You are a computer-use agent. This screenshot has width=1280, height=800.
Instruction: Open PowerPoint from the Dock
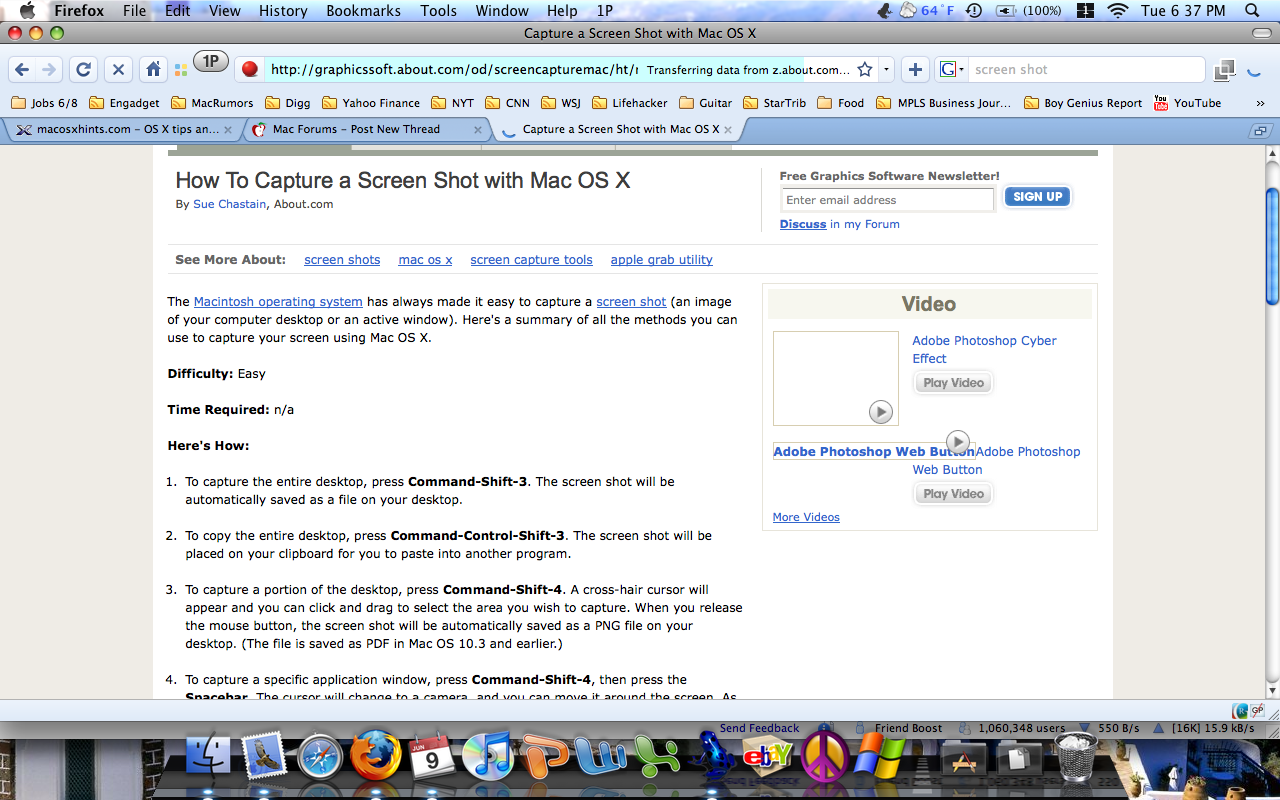click(x=546, y=757)
